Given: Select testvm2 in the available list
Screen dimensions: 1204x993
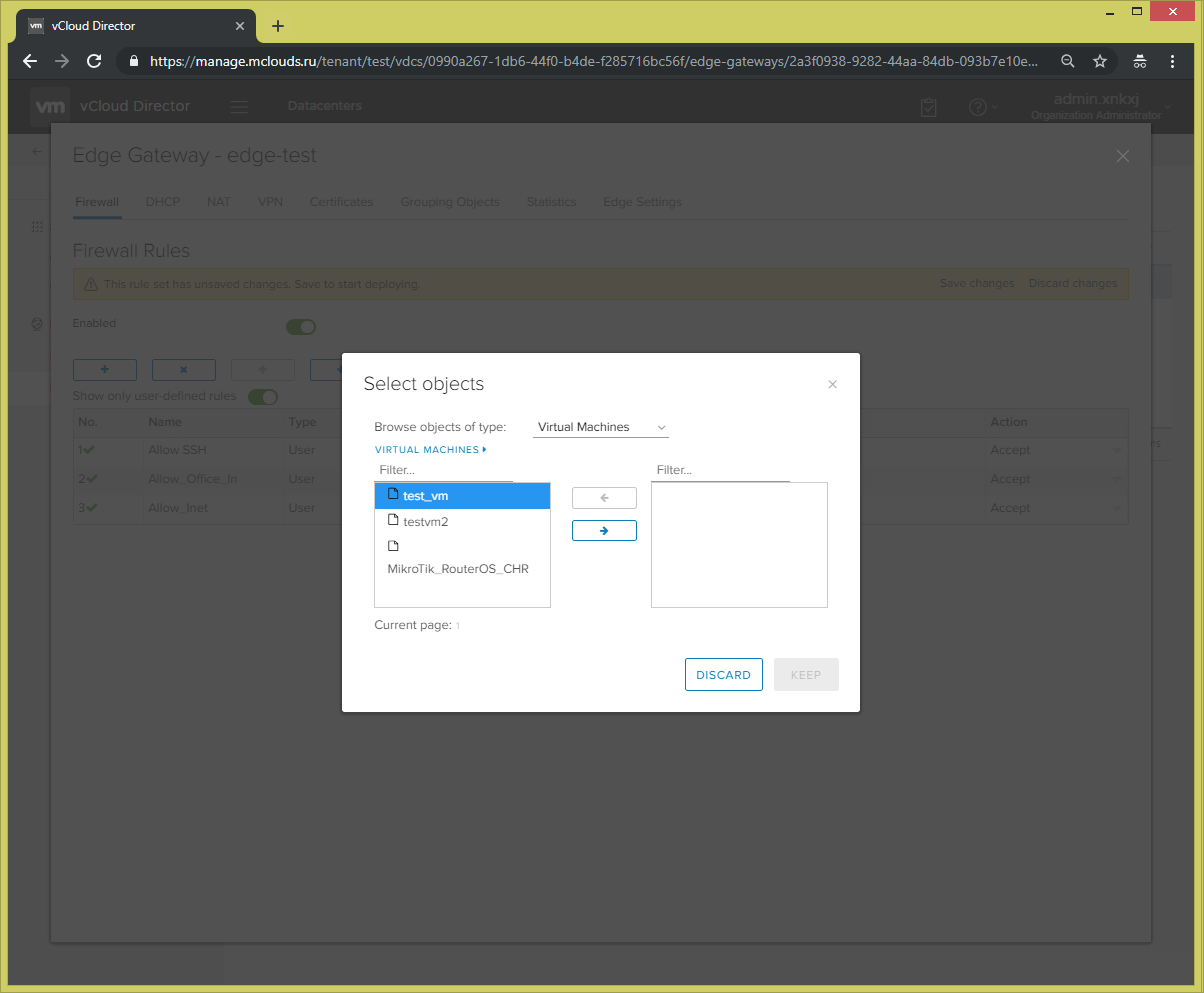Looking at the screenshot, I should 462,521.
